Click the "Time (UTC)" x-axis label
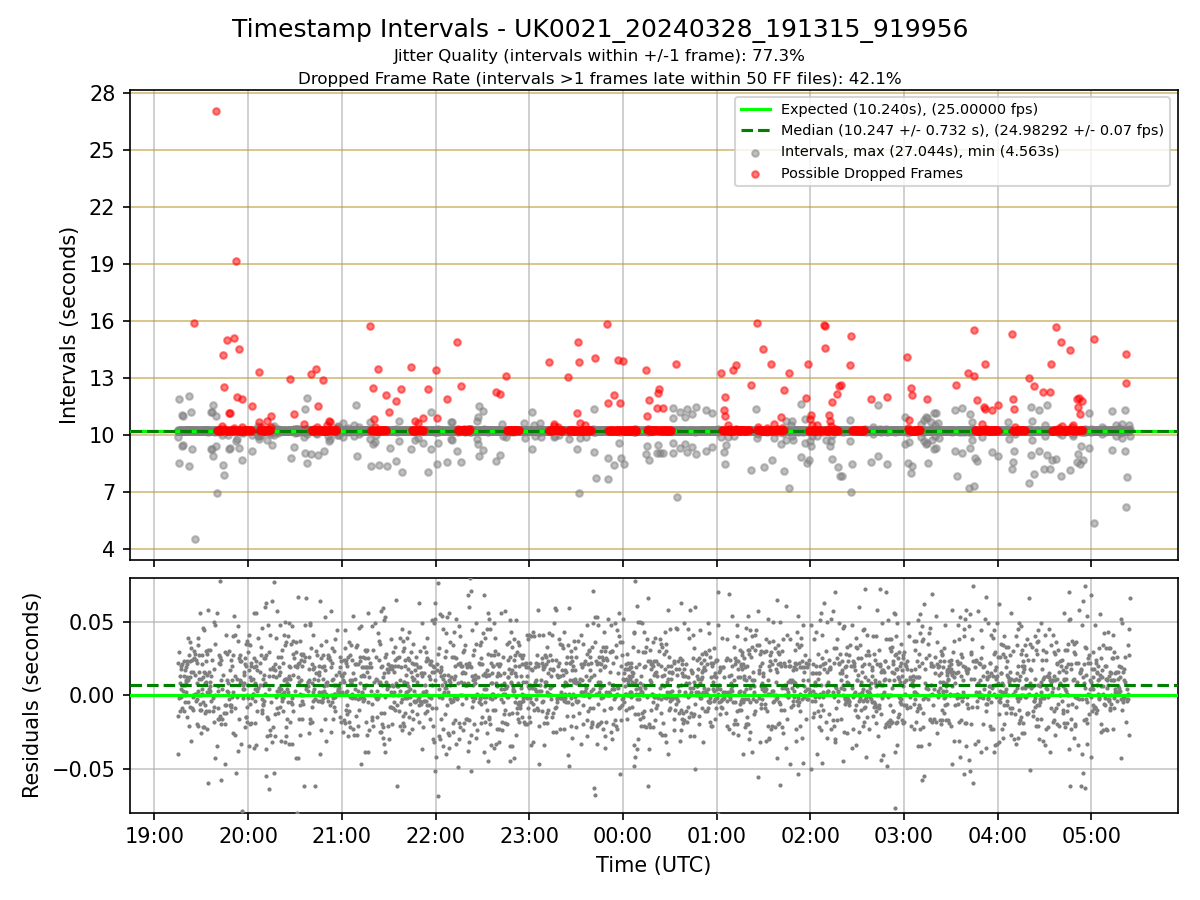Image resolution: width=1200 pixels, height=900 pixels. 653,865
